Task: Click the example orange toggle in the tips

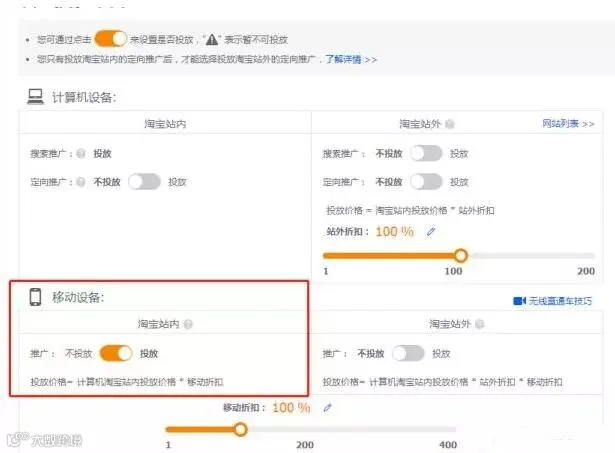Action: [111, 39]
